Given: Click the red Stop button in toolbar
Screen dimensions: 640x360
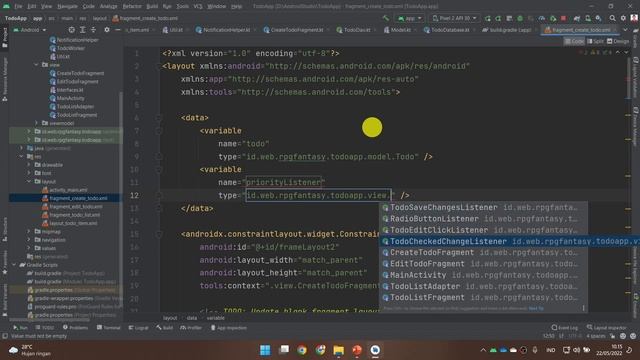Looking at the screenshot, I should pyautogui.click(x=564, y=18).
